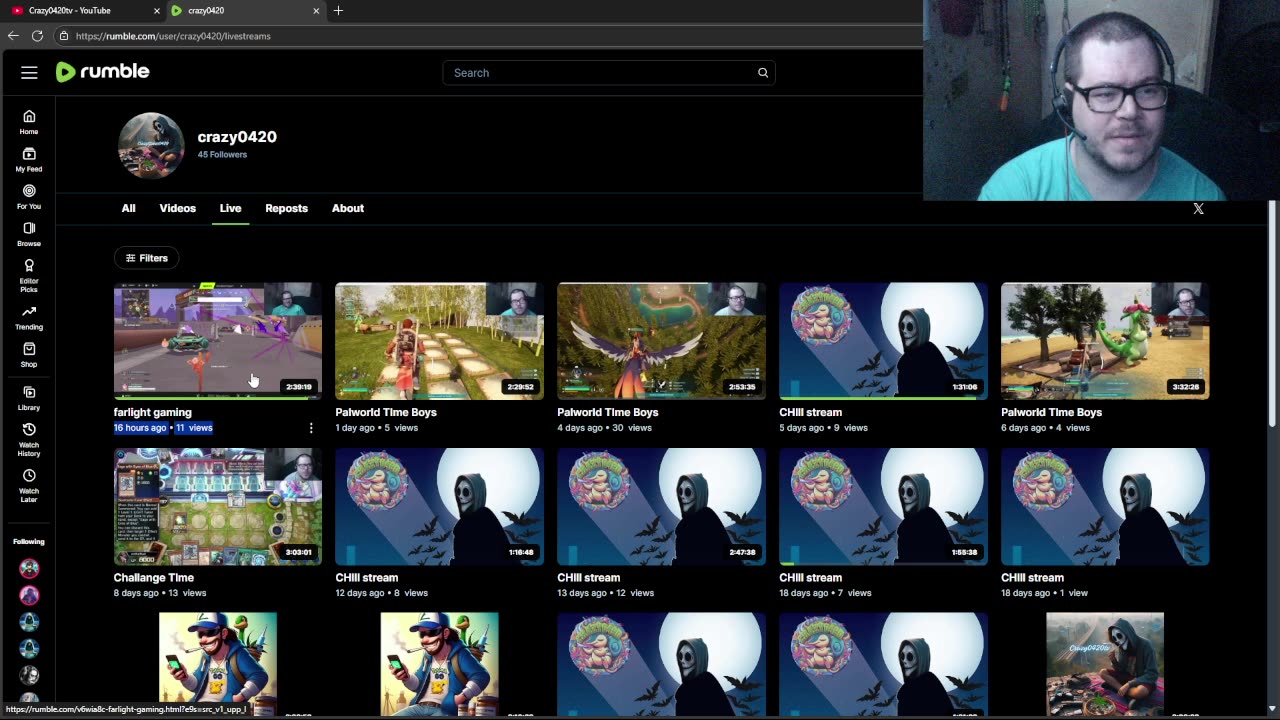Open Browse in the sidebar
The width and height of the screenshot is (1280, 720).
click(29, 235)
